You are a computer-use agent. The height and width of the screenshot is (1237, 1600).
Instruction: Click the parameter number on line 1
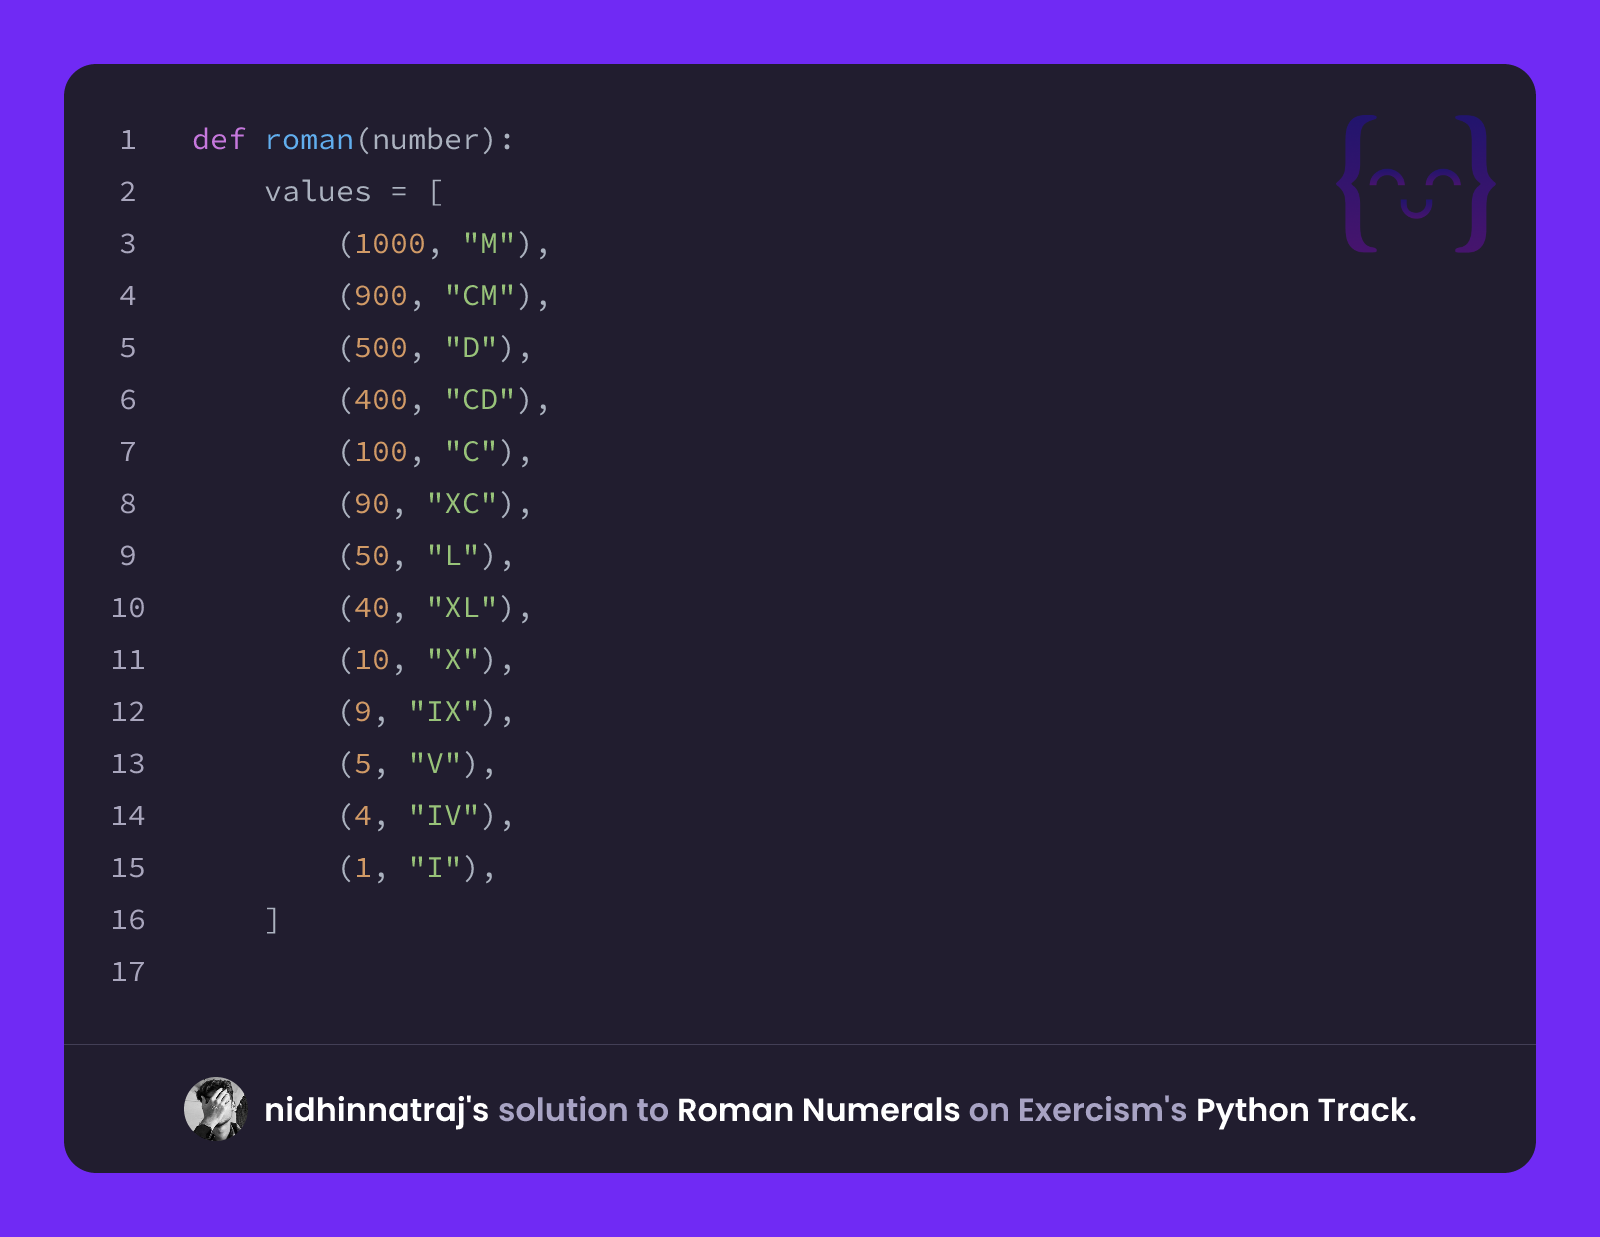click(x=426, y=140)
